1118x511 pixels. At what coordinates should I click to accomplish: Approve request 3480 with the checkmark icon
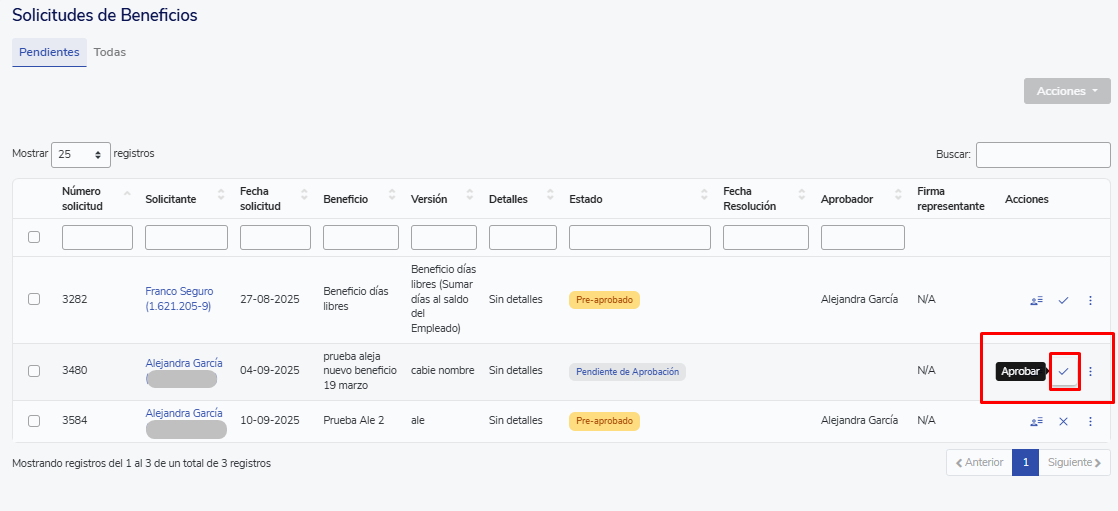1063,371
